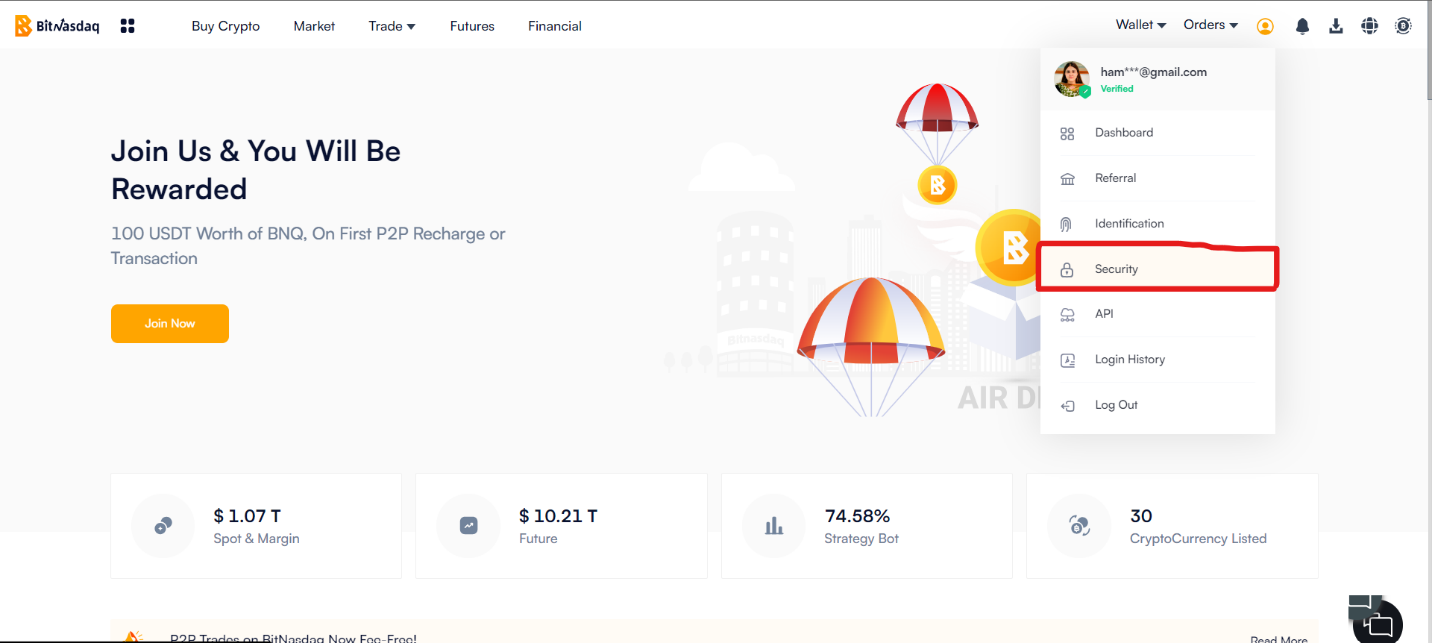Click the Identification fingerprint icon
Image resolution: width=1432 pixels, height=643 pixels.
click(1067, 224)
